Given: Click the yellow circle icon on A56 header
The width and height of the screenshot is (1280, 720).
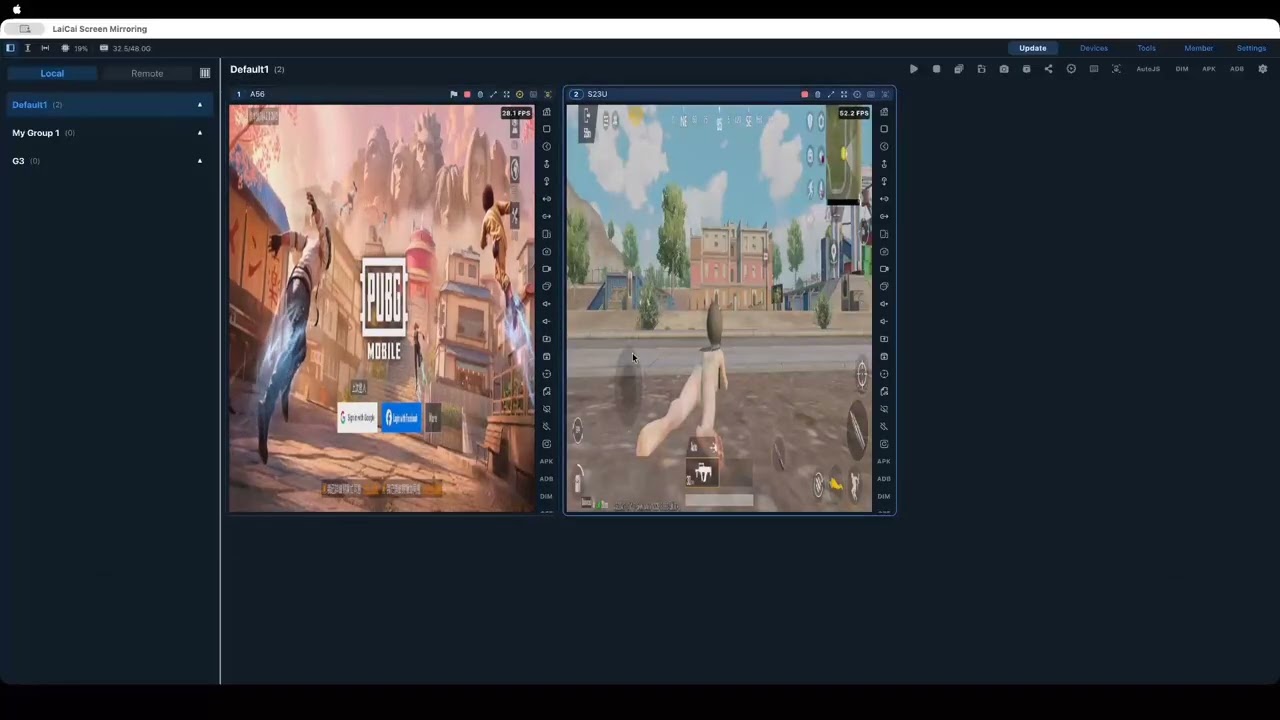Looking at the screenshot, I should pyautogui.click(x=519, y=94).
